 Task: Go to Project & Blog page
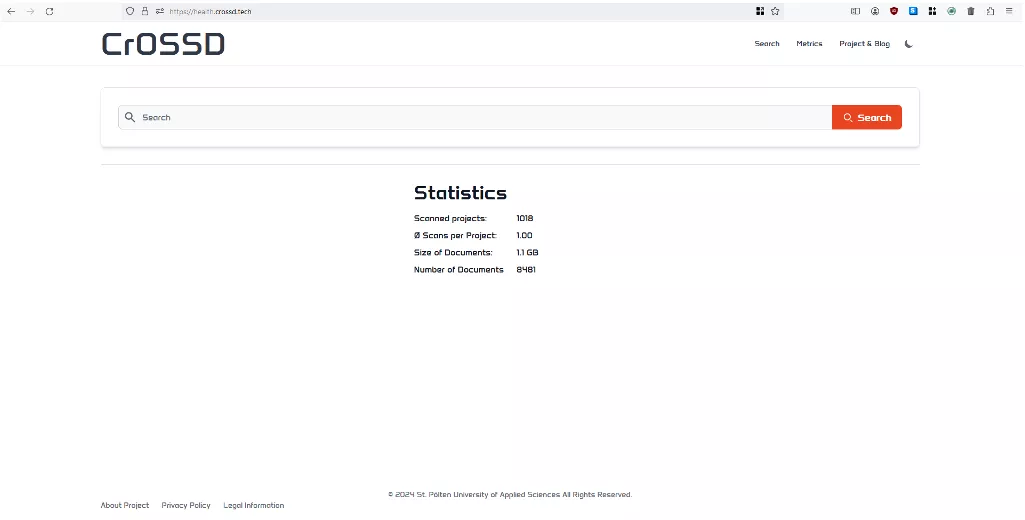(x=864, y=44)
